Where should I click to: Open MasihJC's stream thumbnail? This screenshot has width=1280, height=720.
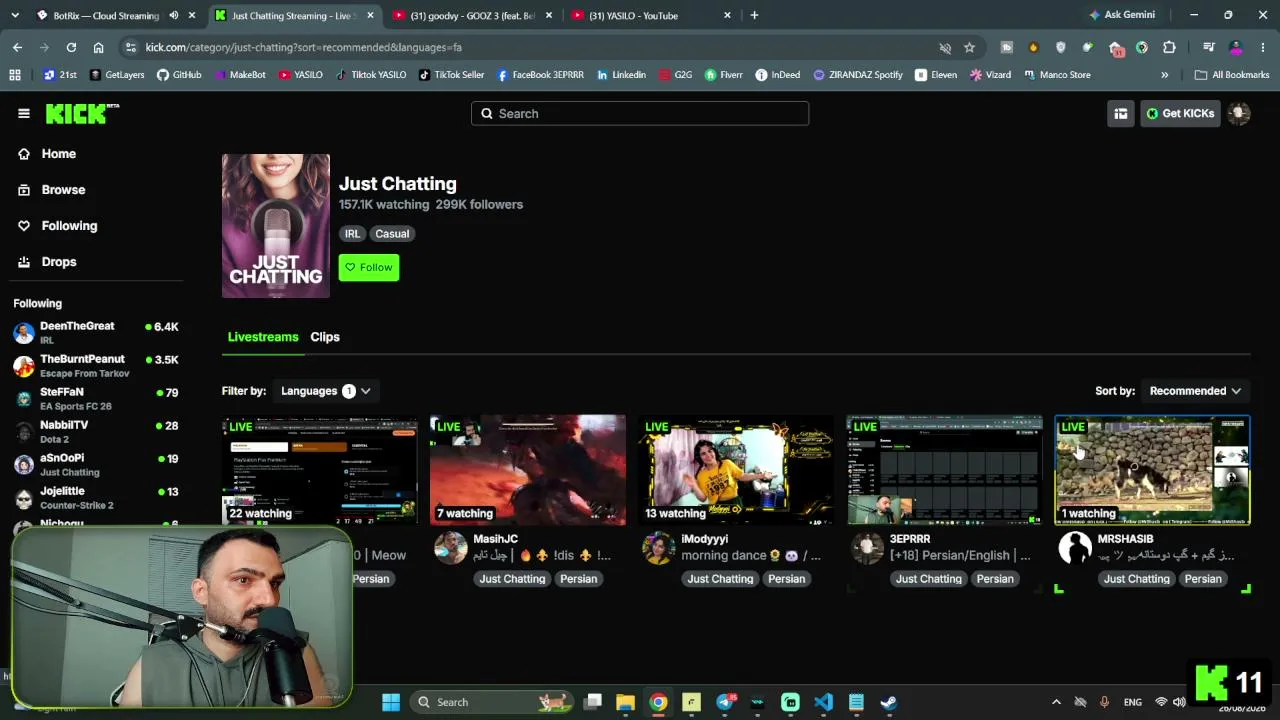coord(528,470)
